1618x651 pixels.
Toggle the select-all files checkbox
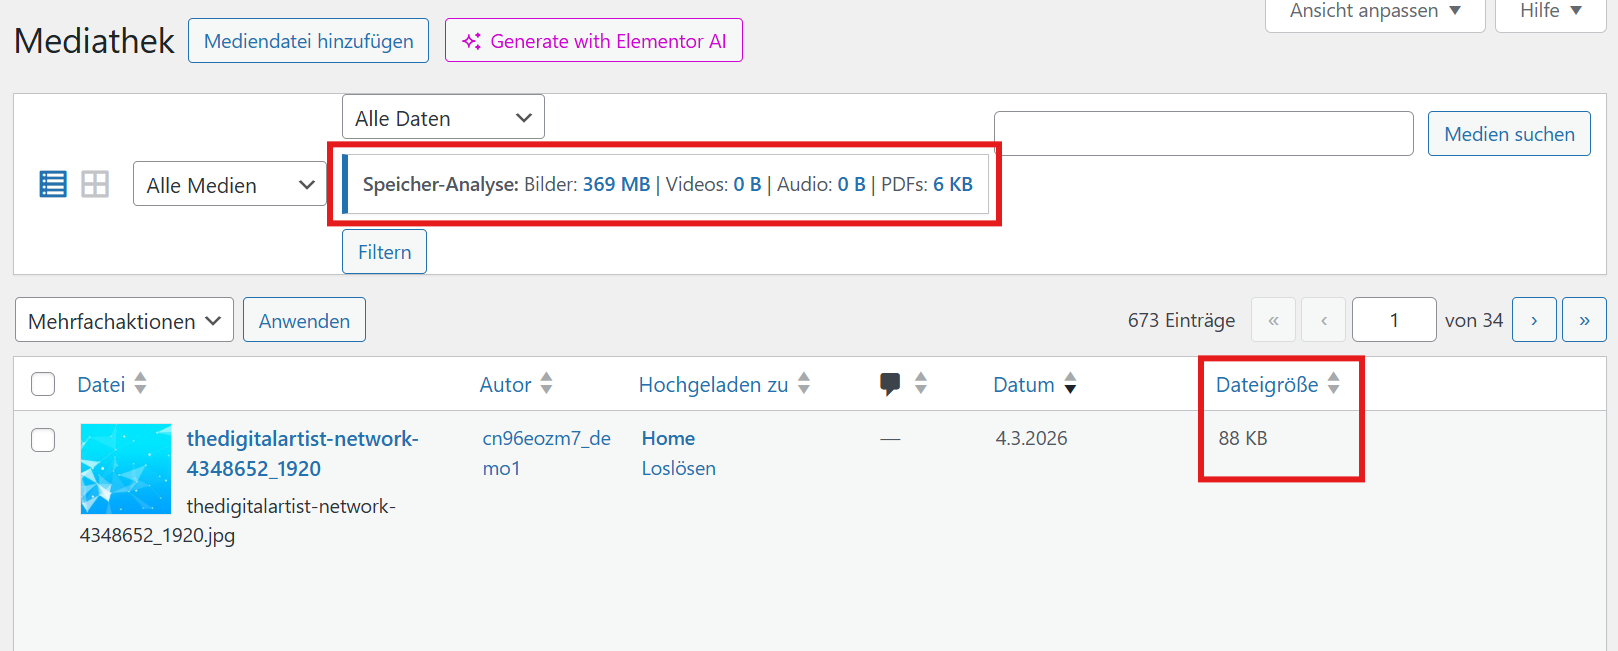pos(43,384)
